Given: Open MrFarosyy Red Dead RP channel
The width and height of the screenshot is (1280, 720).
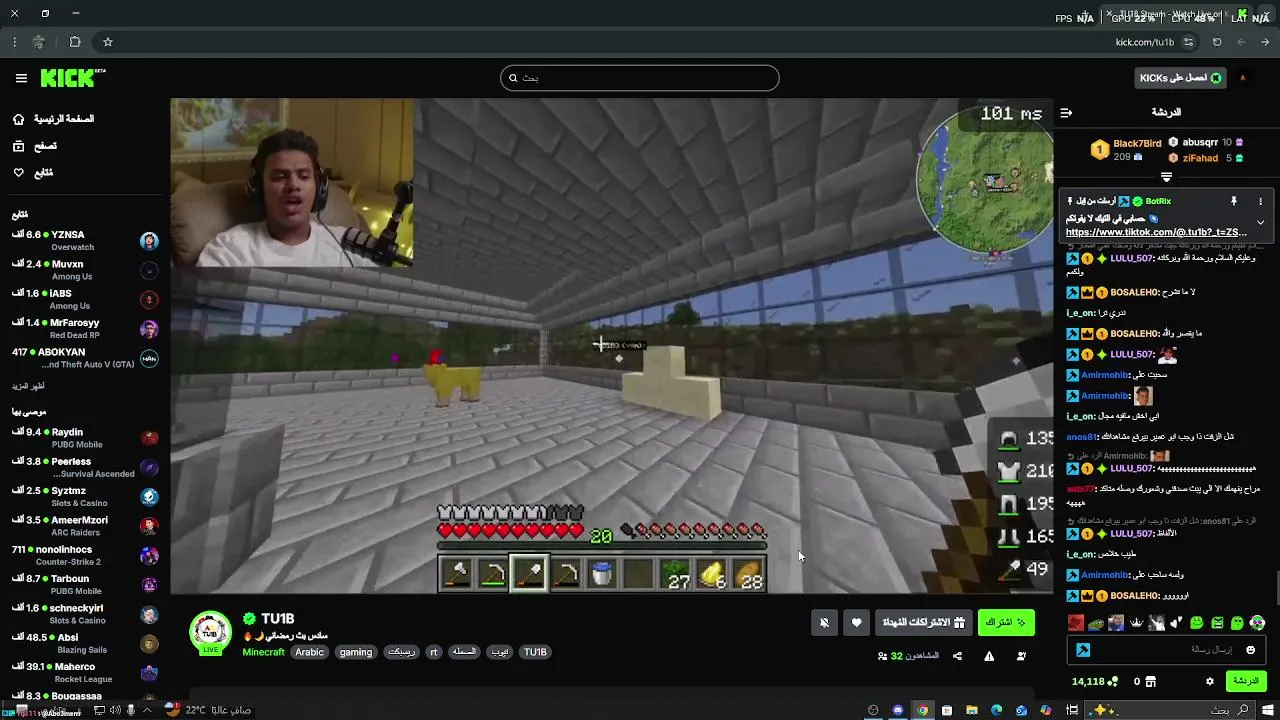Looking at the screenshot, I should click(x=85, y=329).
